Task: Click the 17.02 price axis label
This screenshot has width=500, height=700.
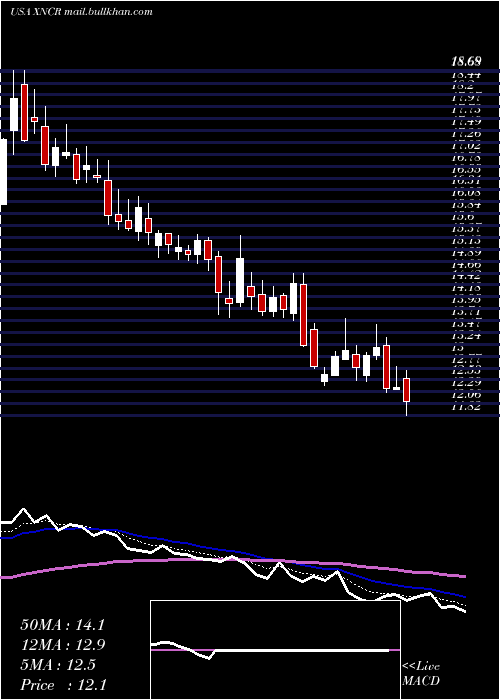Action: coord(465,146)
